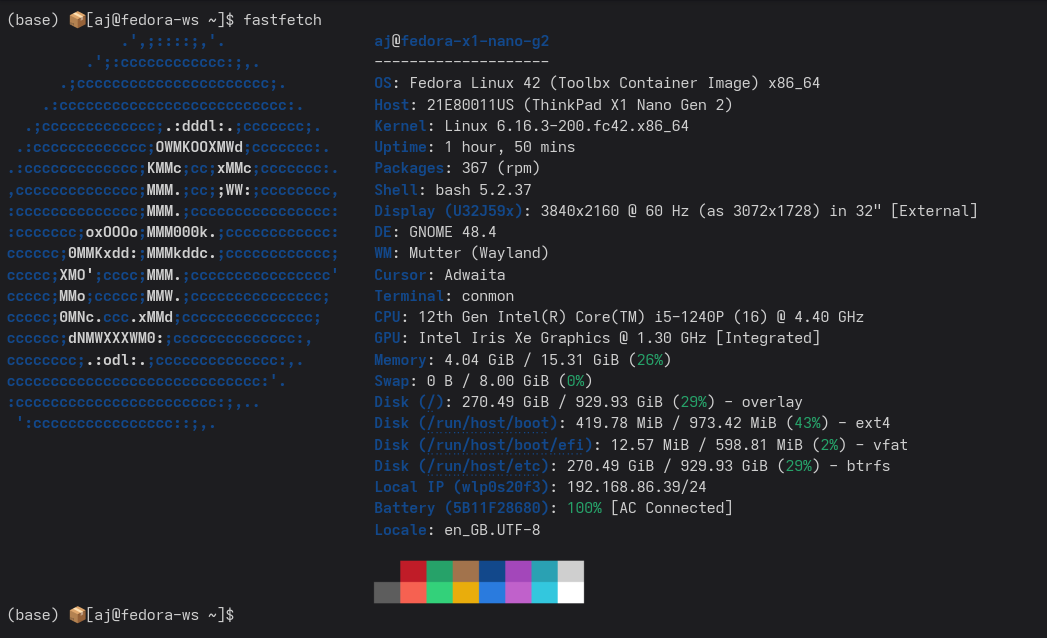Select the navy blue swatch in the top row

coord(492,571)
